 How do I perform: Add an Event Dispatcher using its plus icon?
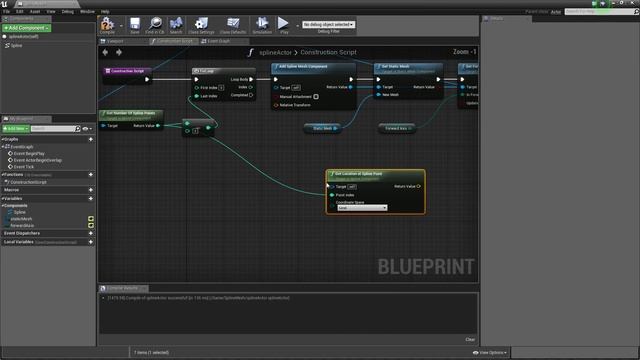(91, 233)
